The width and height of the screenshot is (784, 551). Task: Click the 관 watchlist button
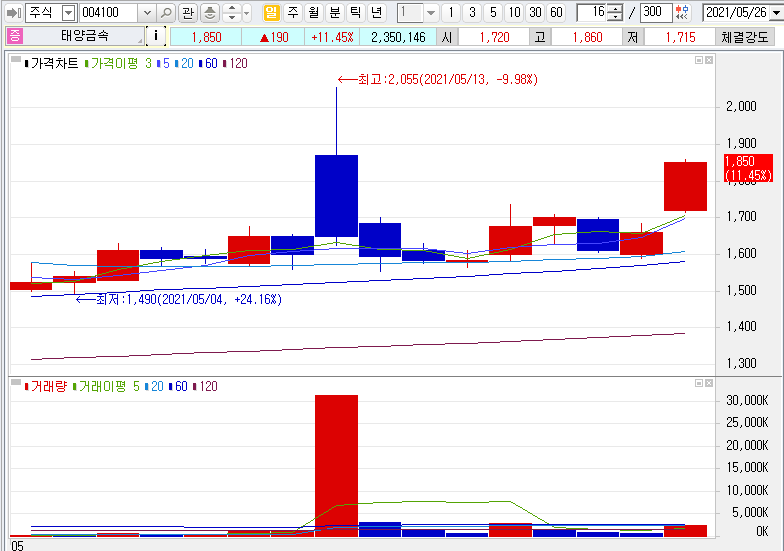pyautogui.click(x=188, y=12)
